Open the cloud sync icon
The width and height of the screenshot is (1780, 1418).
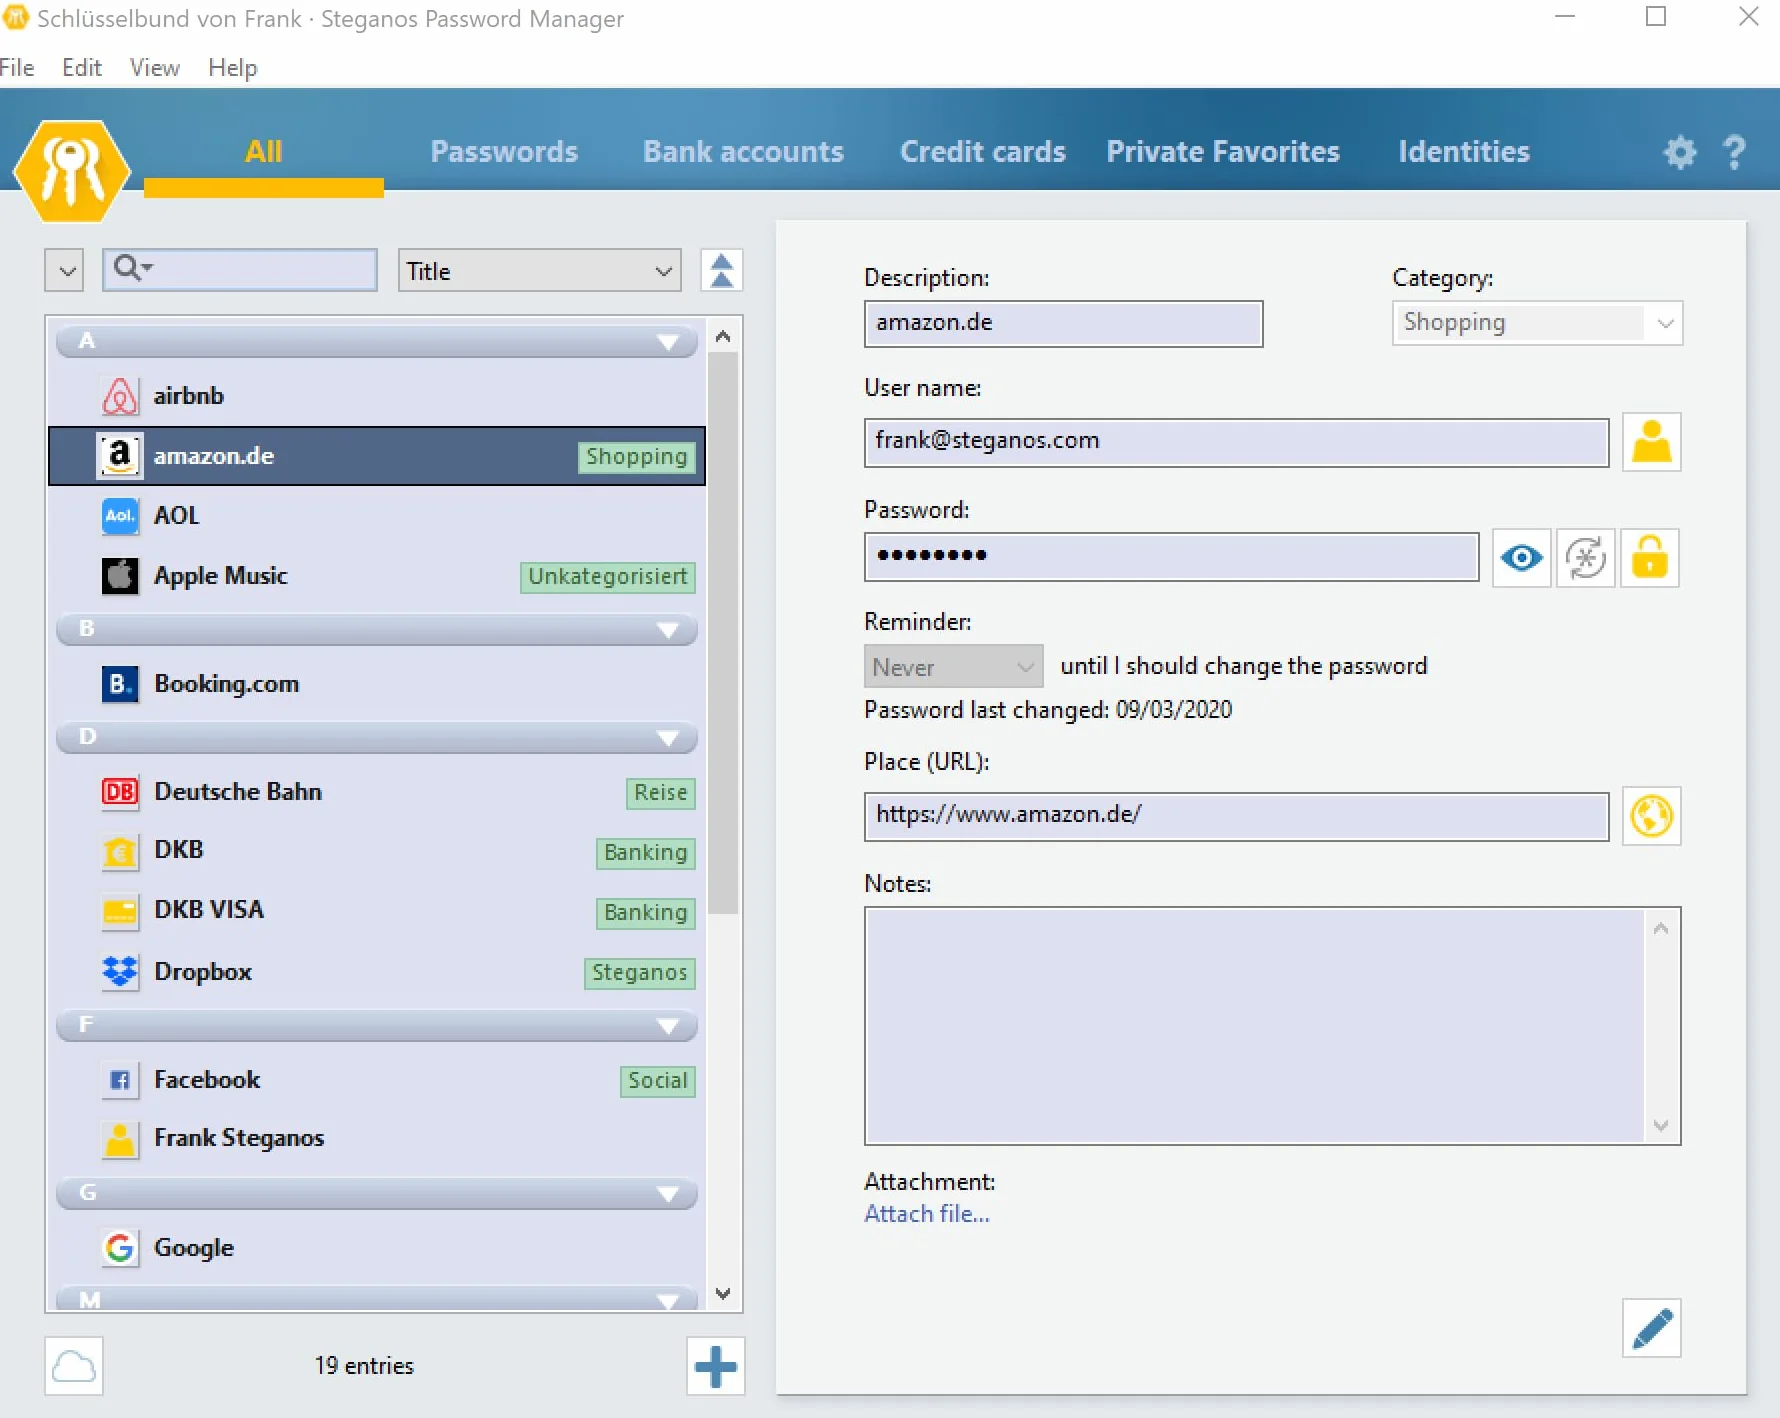tap(74, 1366)
